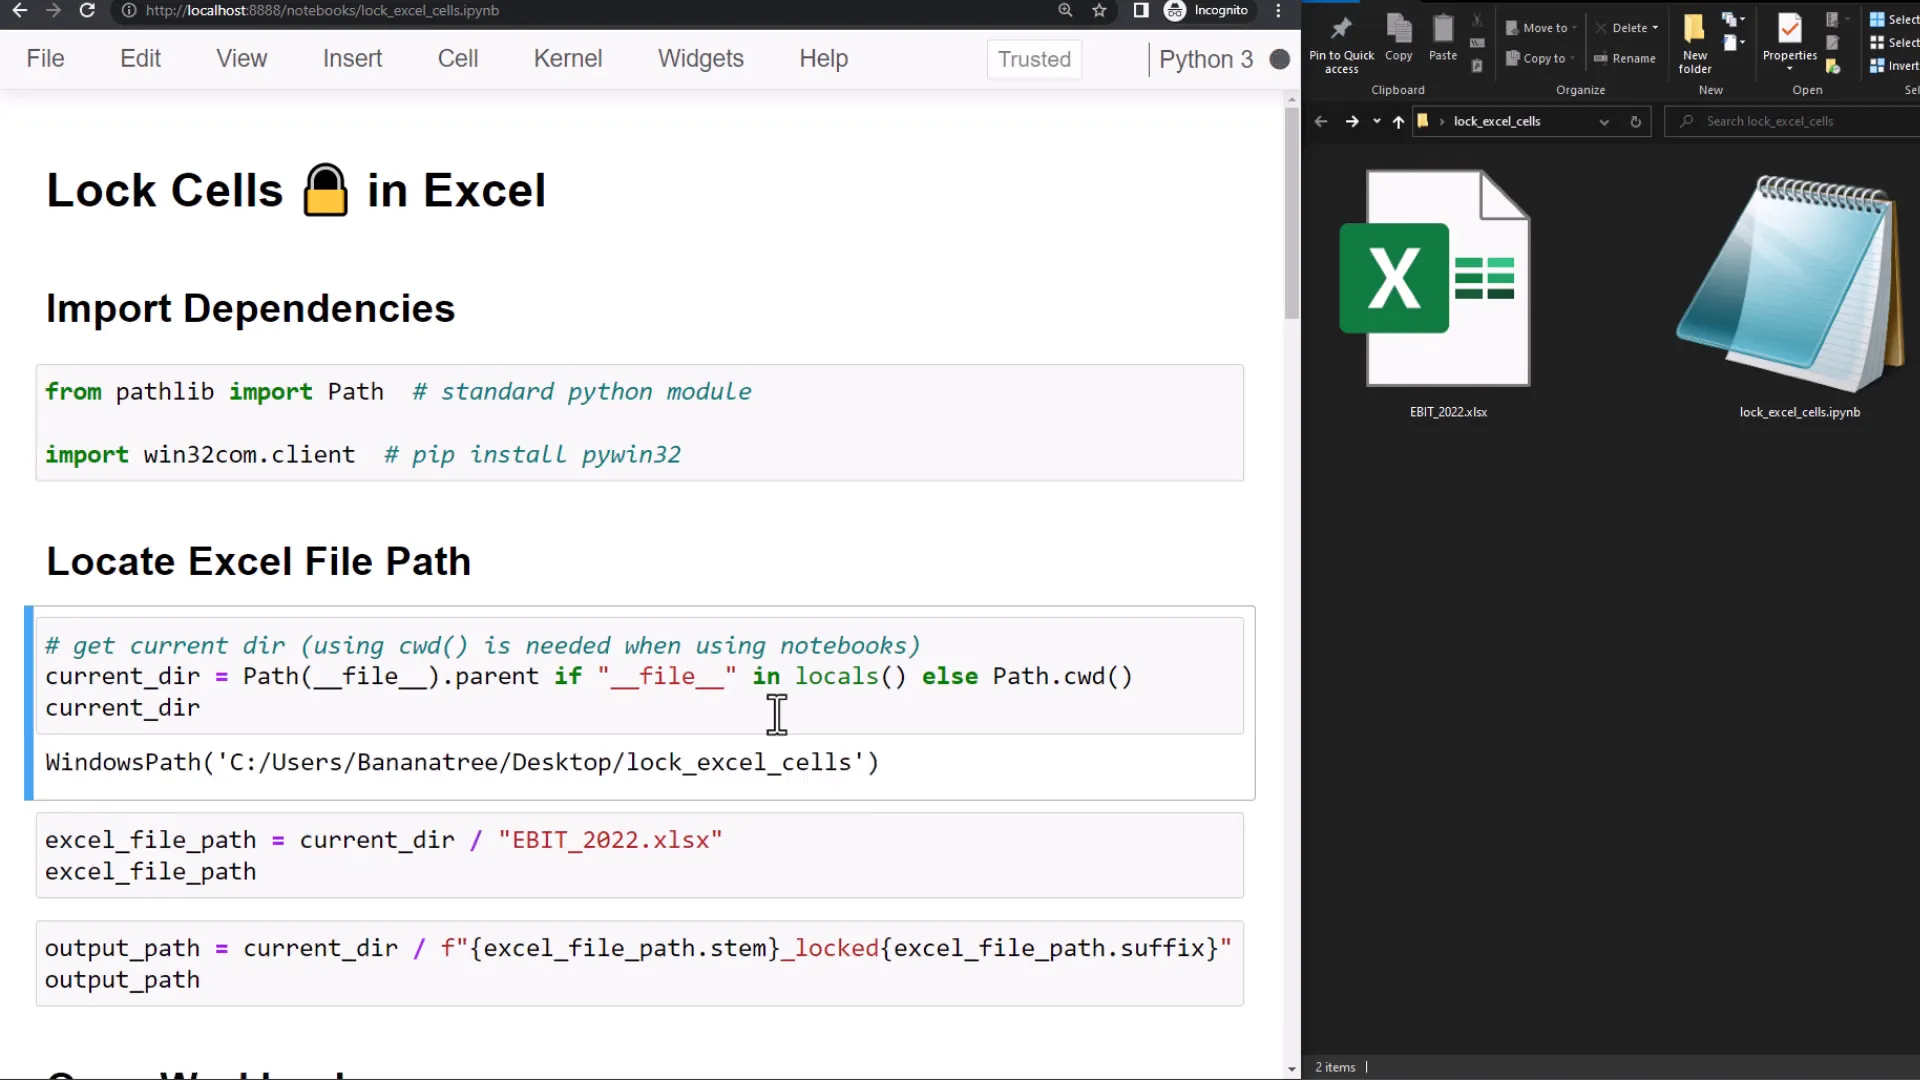Click the Open icon in Explorer ribbon
Viewport: 1920px width, 1080px height.
1833,20
